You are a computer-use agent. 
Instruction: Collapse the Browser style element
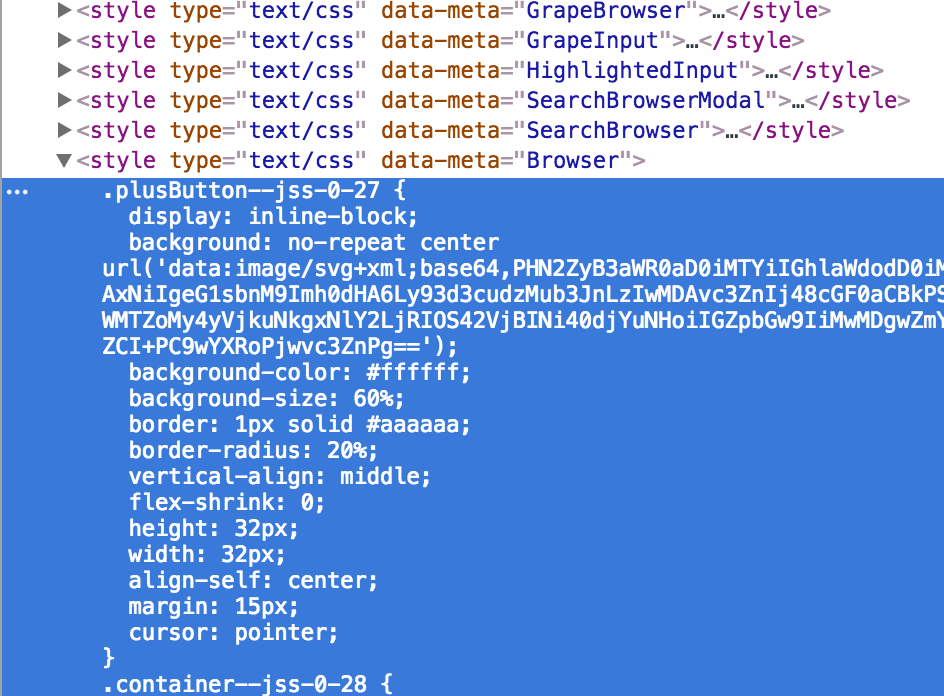[x=64, y=160]
